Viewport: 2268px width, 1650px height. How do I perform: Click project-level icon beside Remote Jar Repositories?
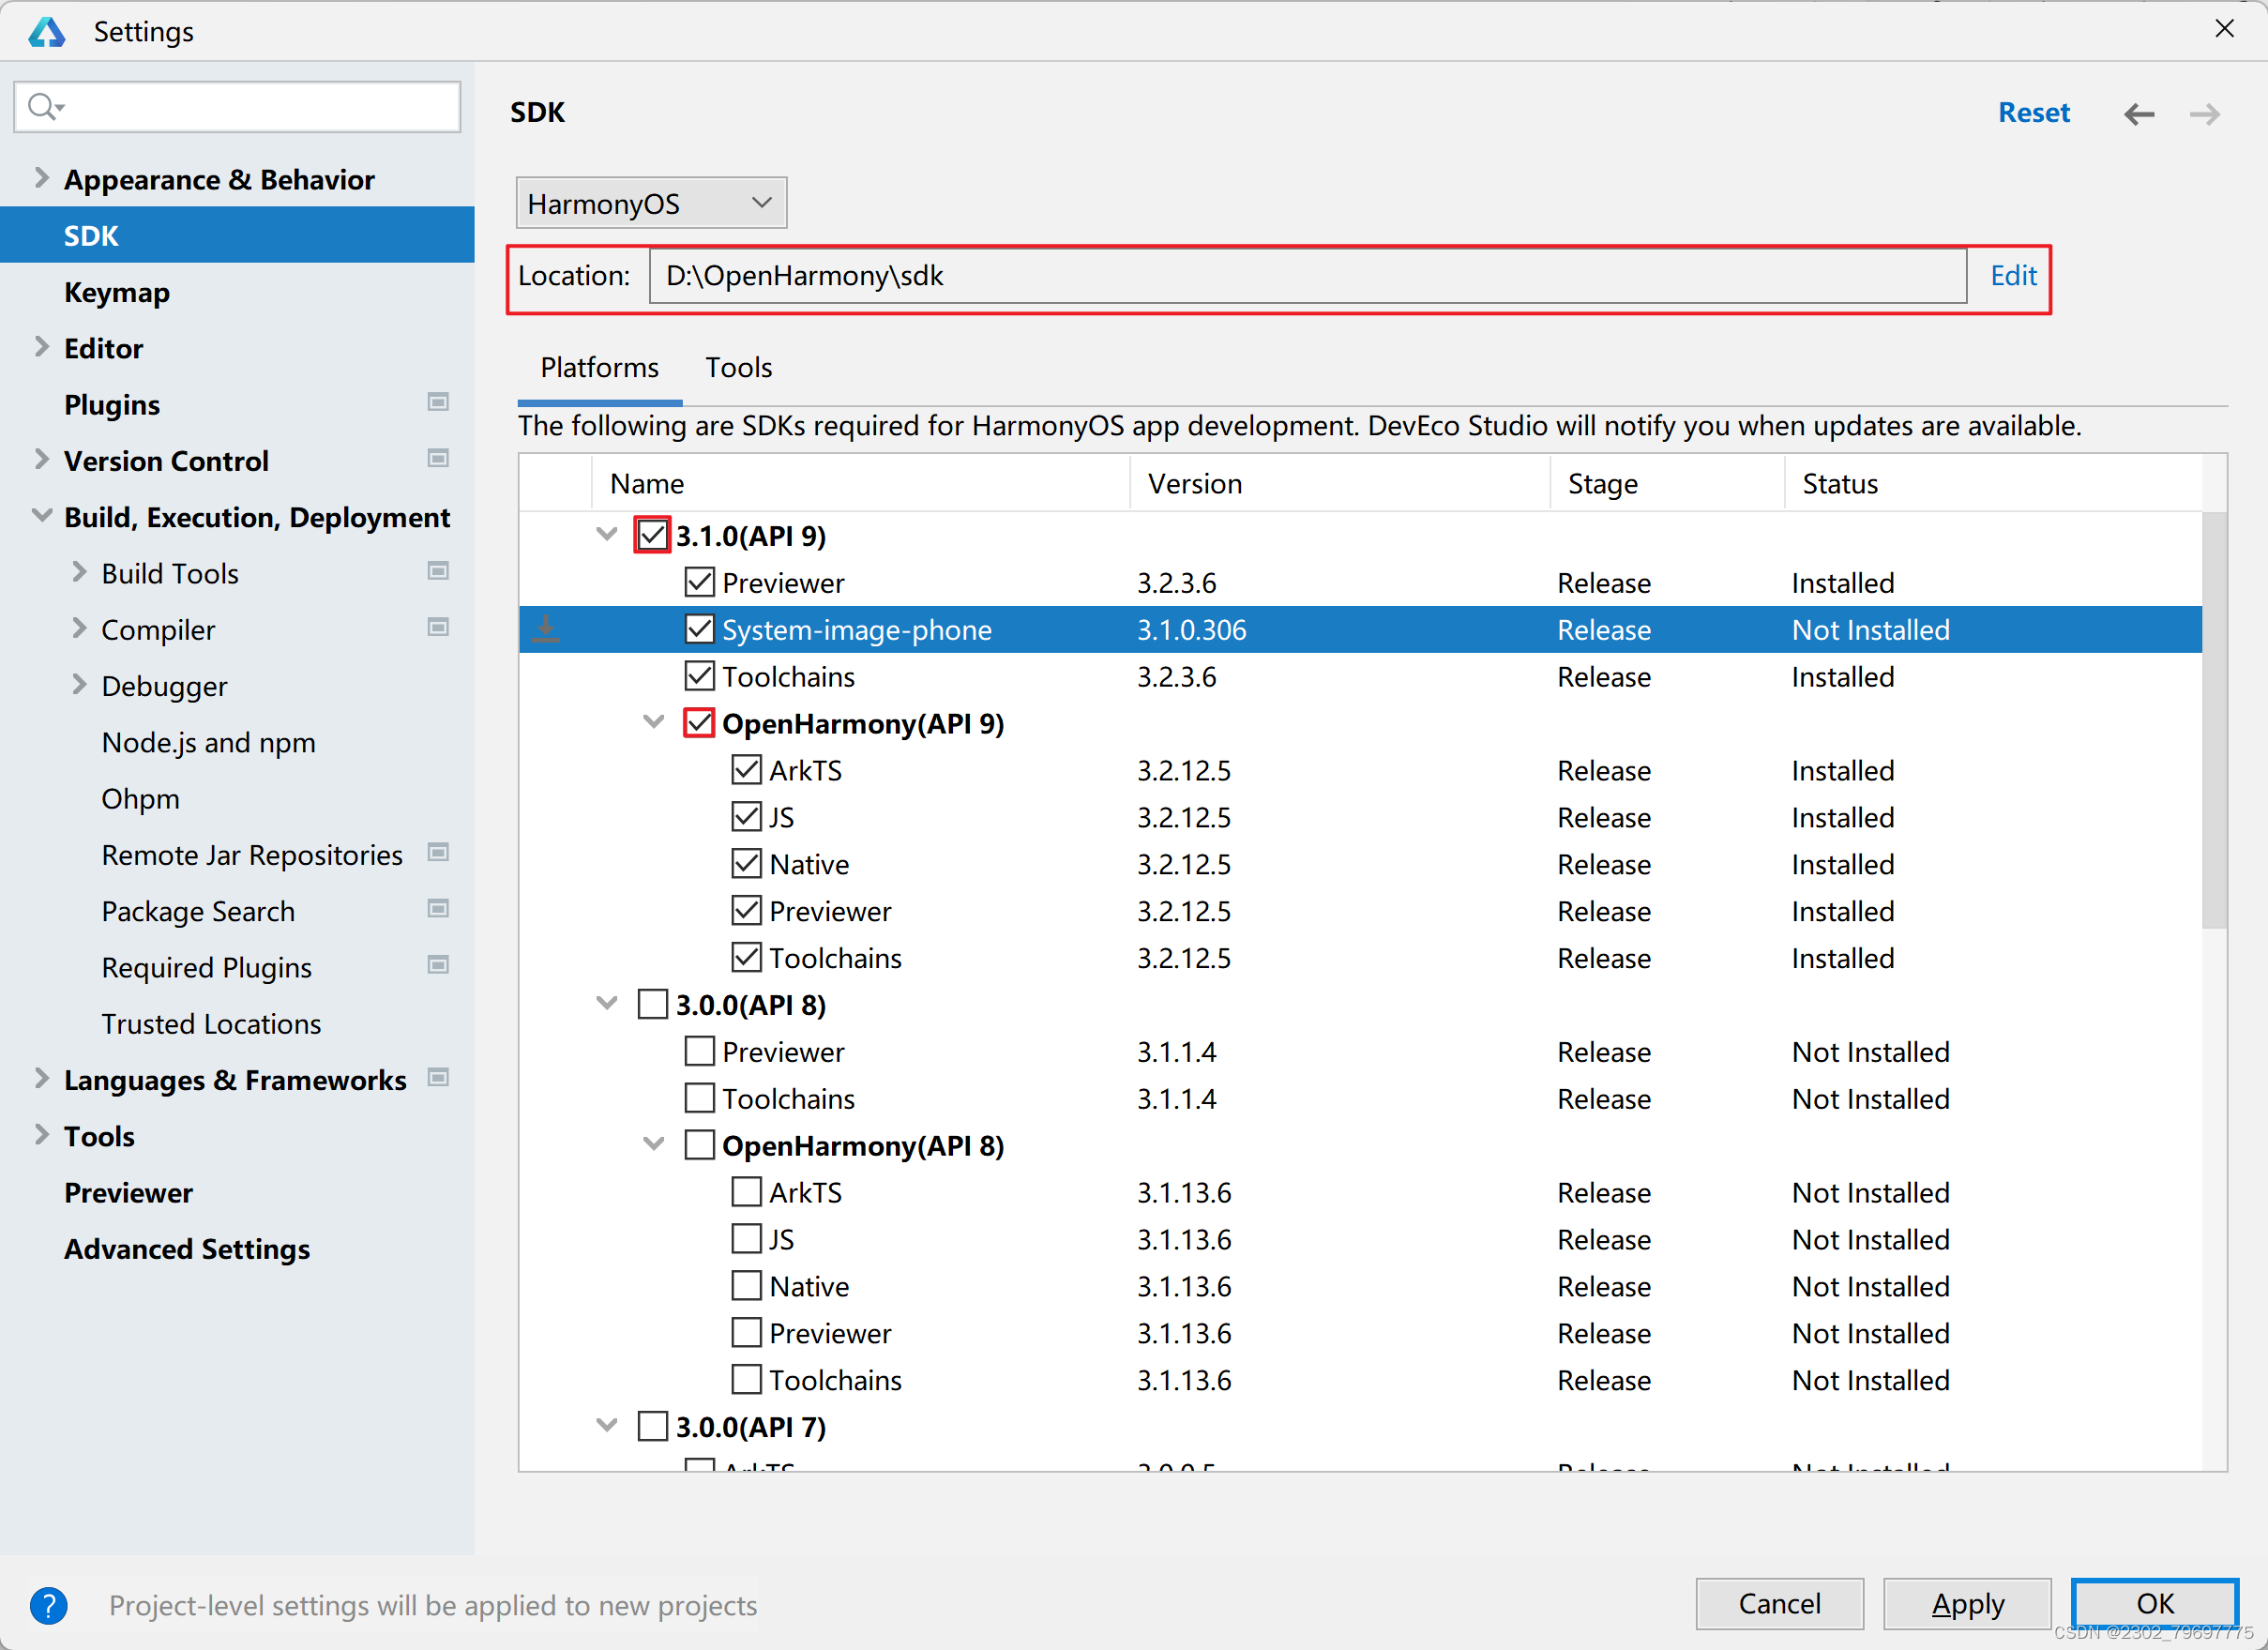pyautogui.click(x=438, y=853)
